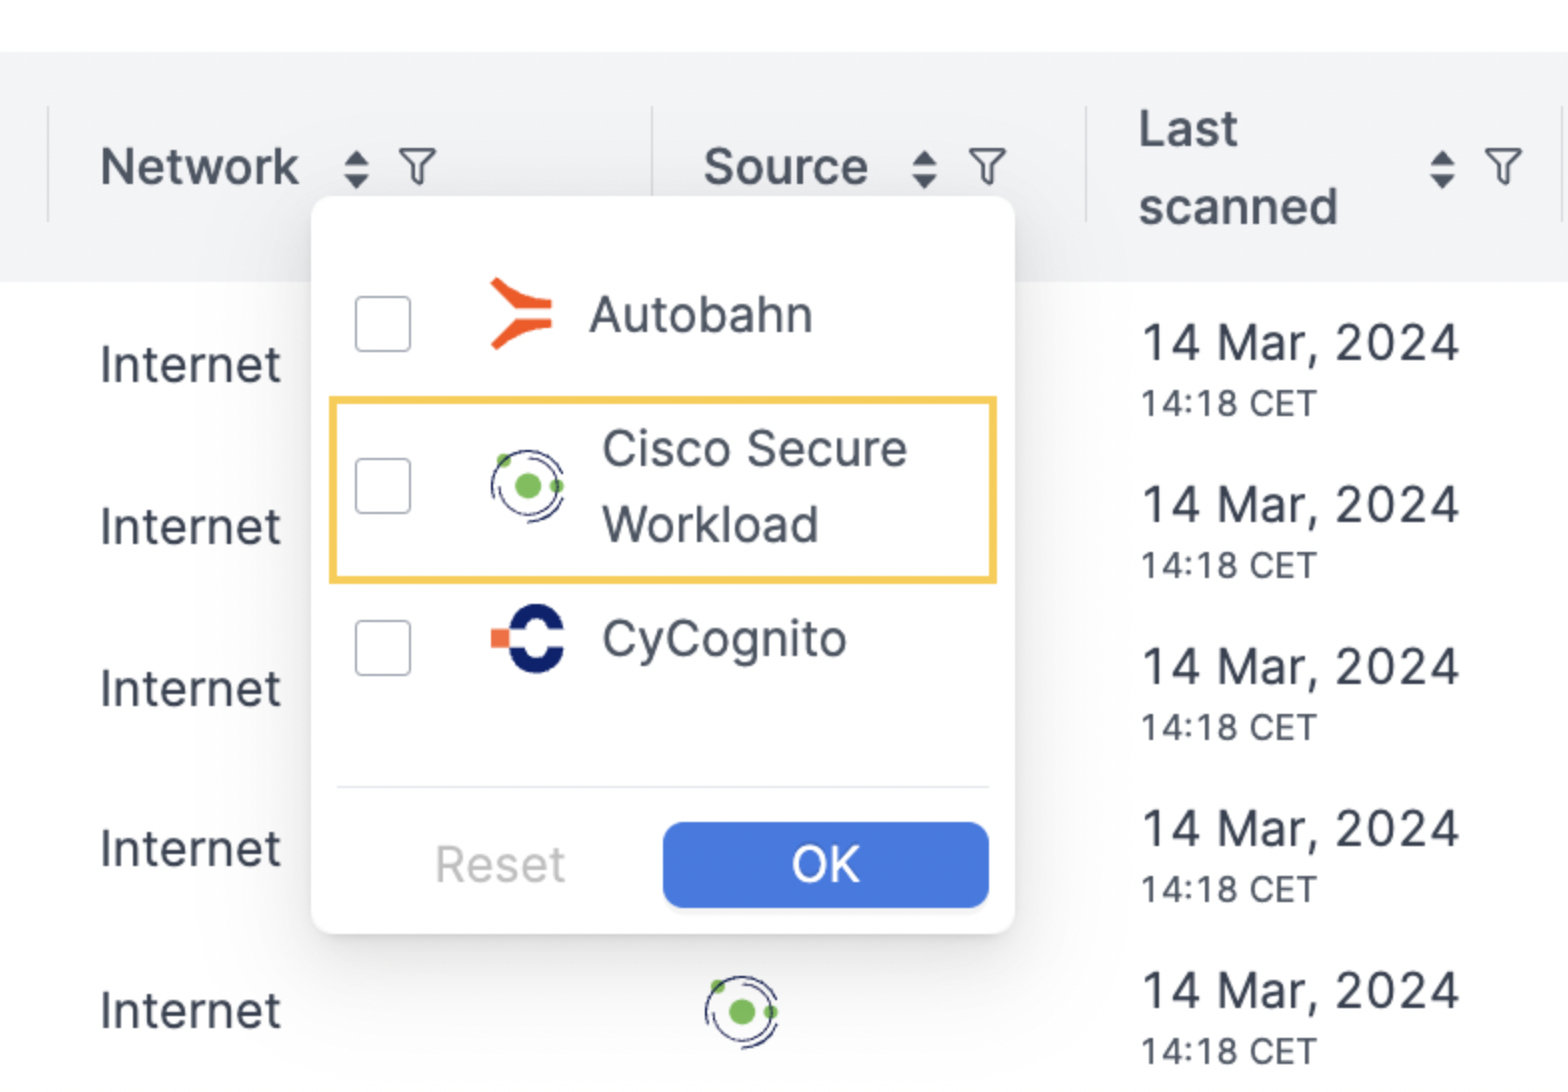This screenshot has height=1092, width=1568.
Task: Sort by Last scanned using the sort arrows
Action: point(1441,168)
